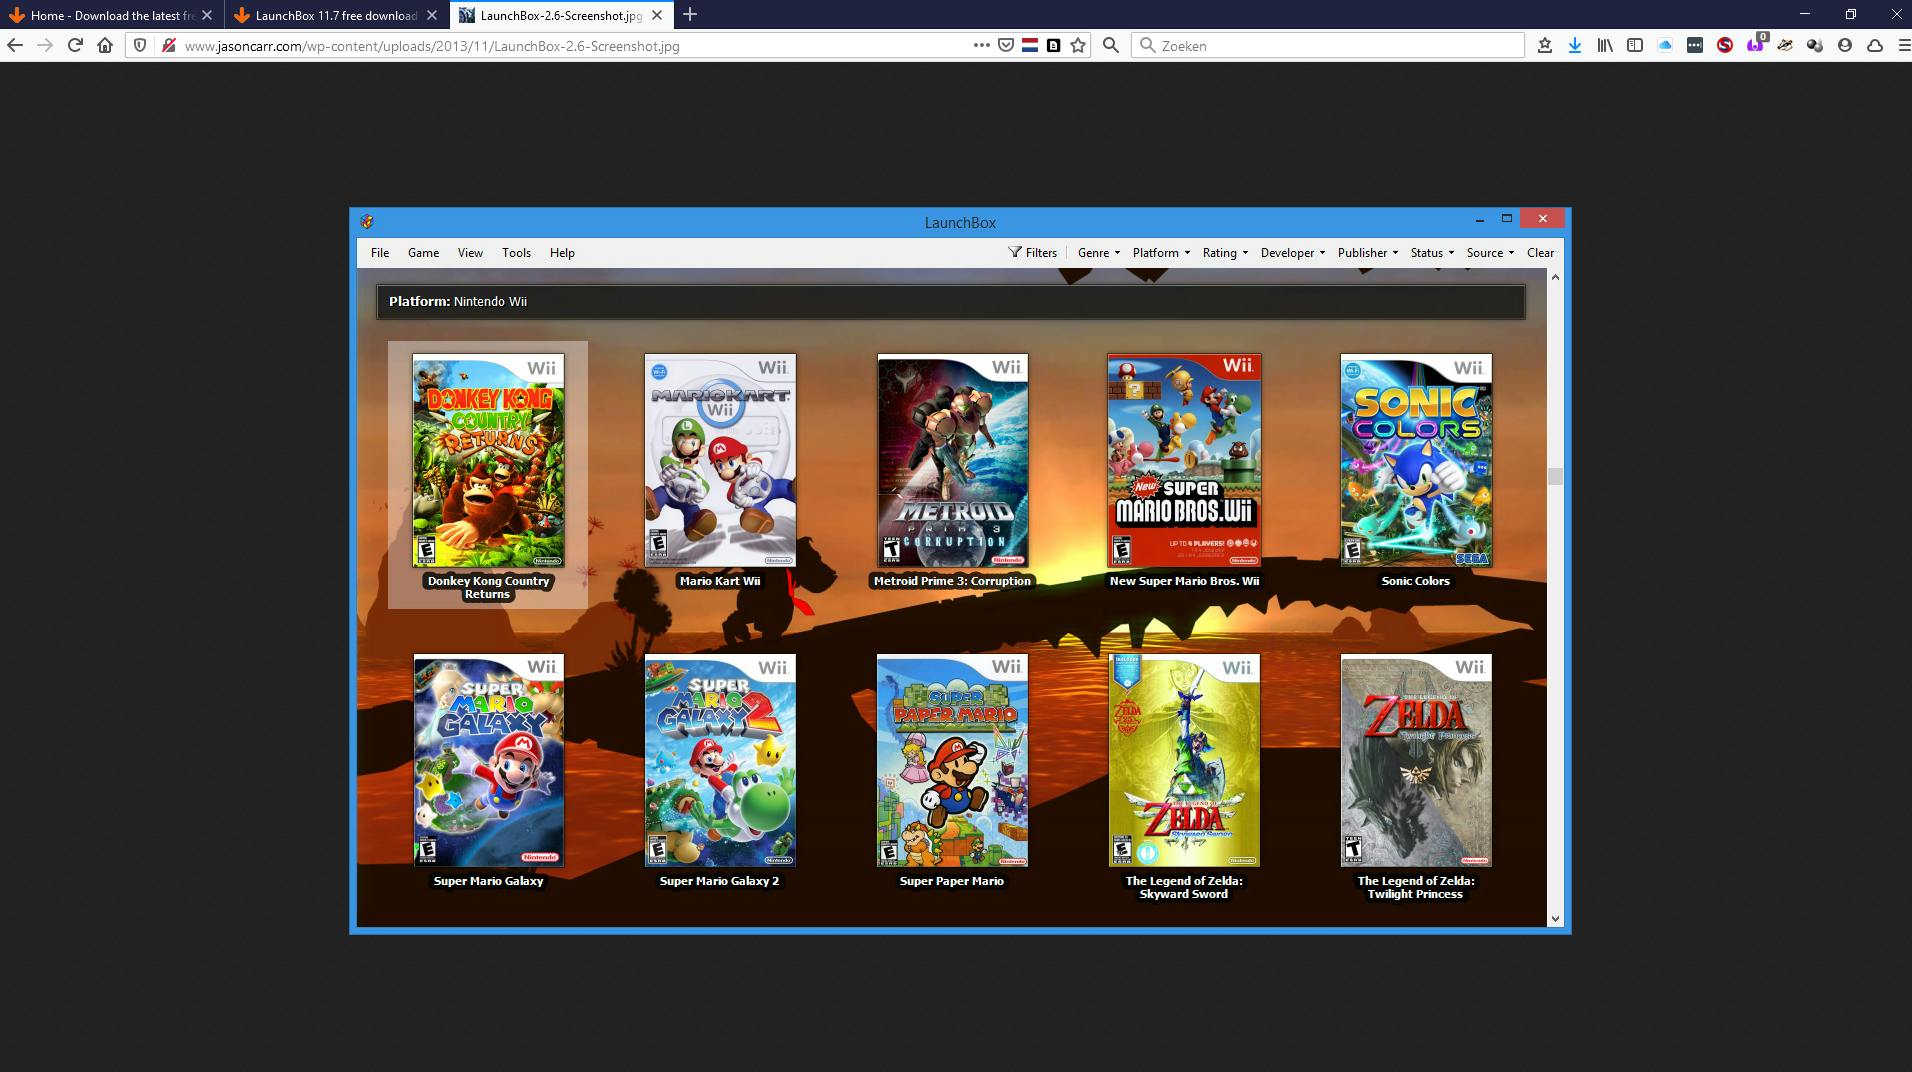
Task: Expand the Platform filter dropdown
Action: tap(1161, 253)
